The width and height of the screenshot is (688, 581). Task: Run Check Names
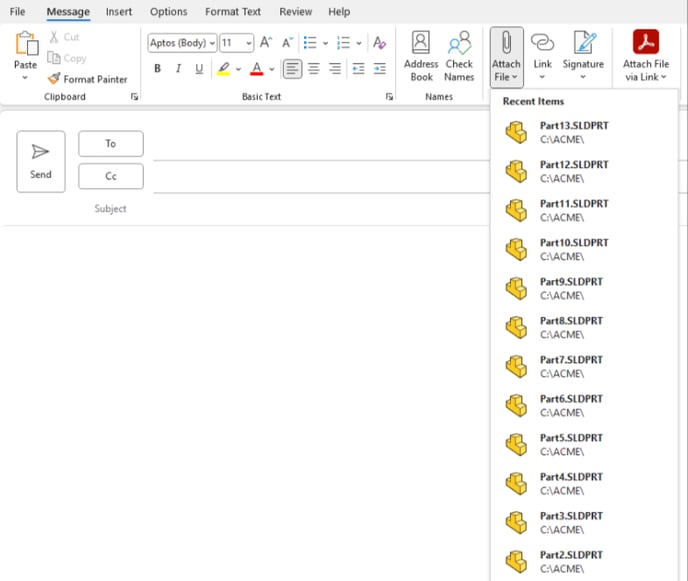(x=459, y=56)
